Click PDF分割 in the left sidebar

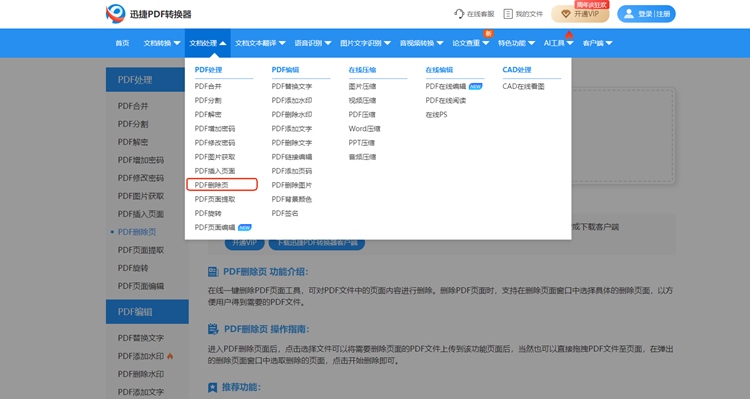(x=133, y=124)
